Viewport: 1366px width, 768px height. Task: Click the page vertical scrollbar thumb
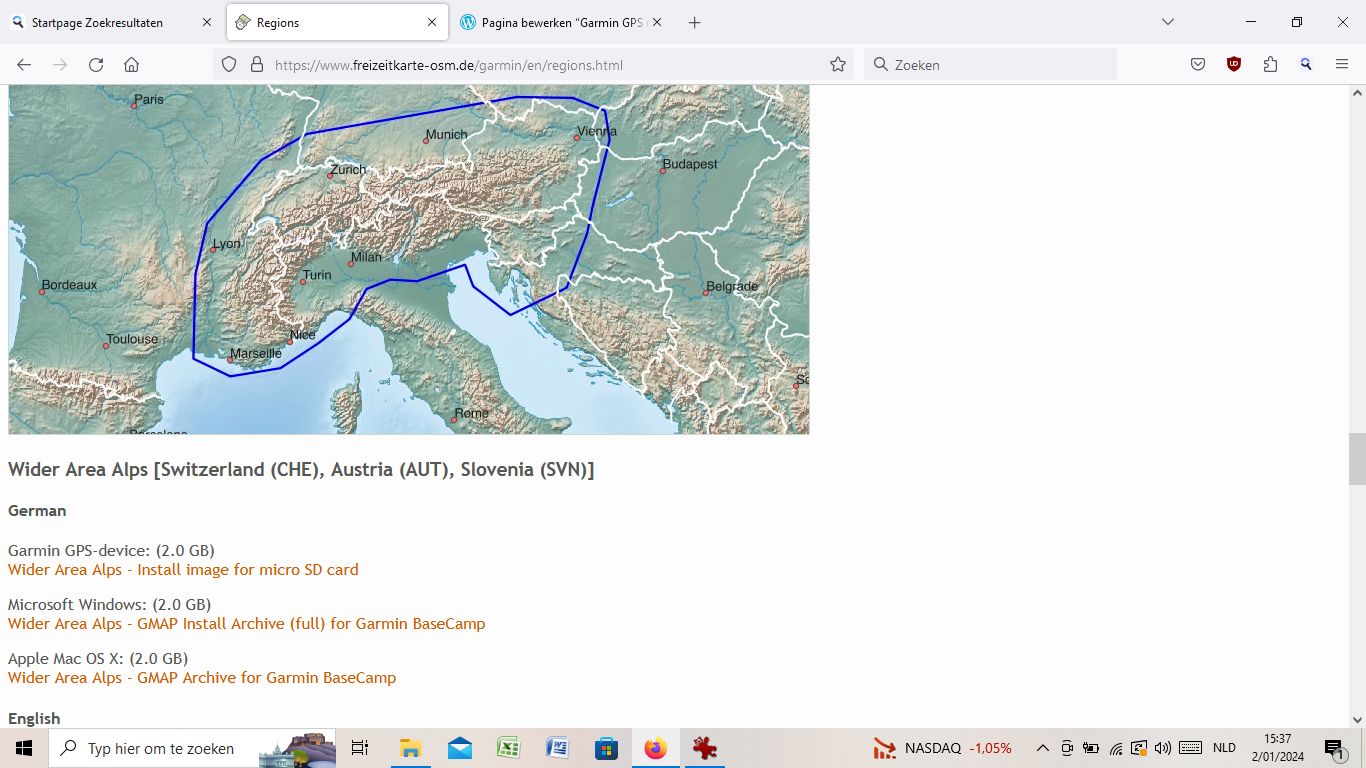click(1357, 458)
